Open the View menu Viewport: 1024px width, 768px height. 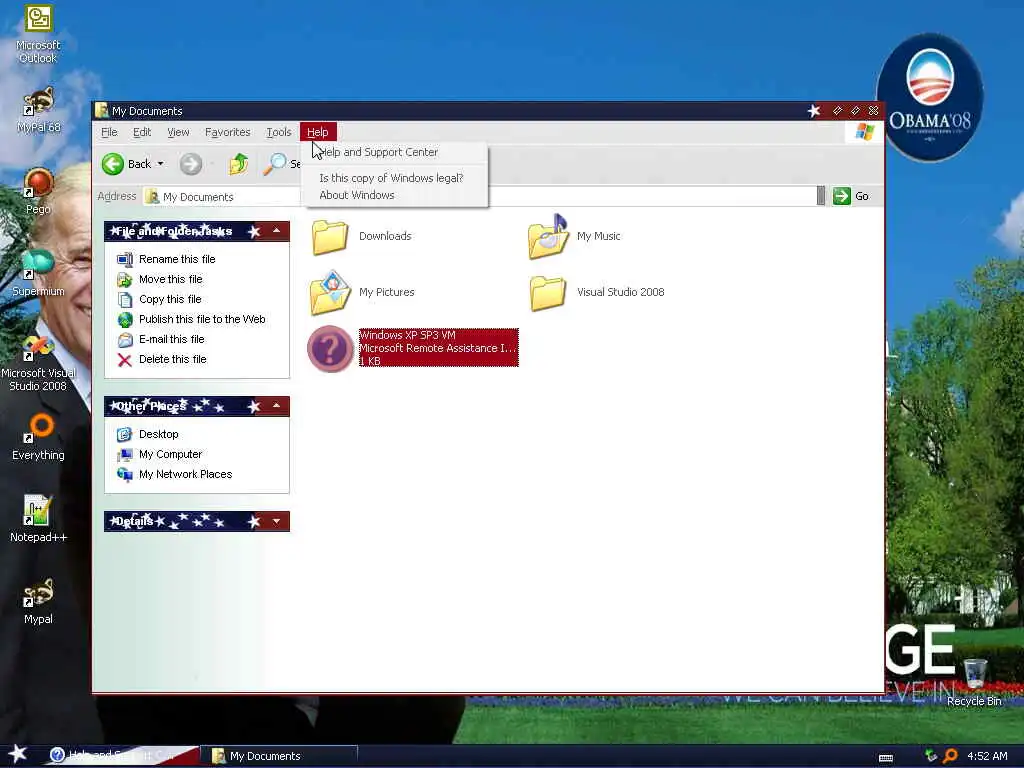pyautogui.click(x=178, y=132)
